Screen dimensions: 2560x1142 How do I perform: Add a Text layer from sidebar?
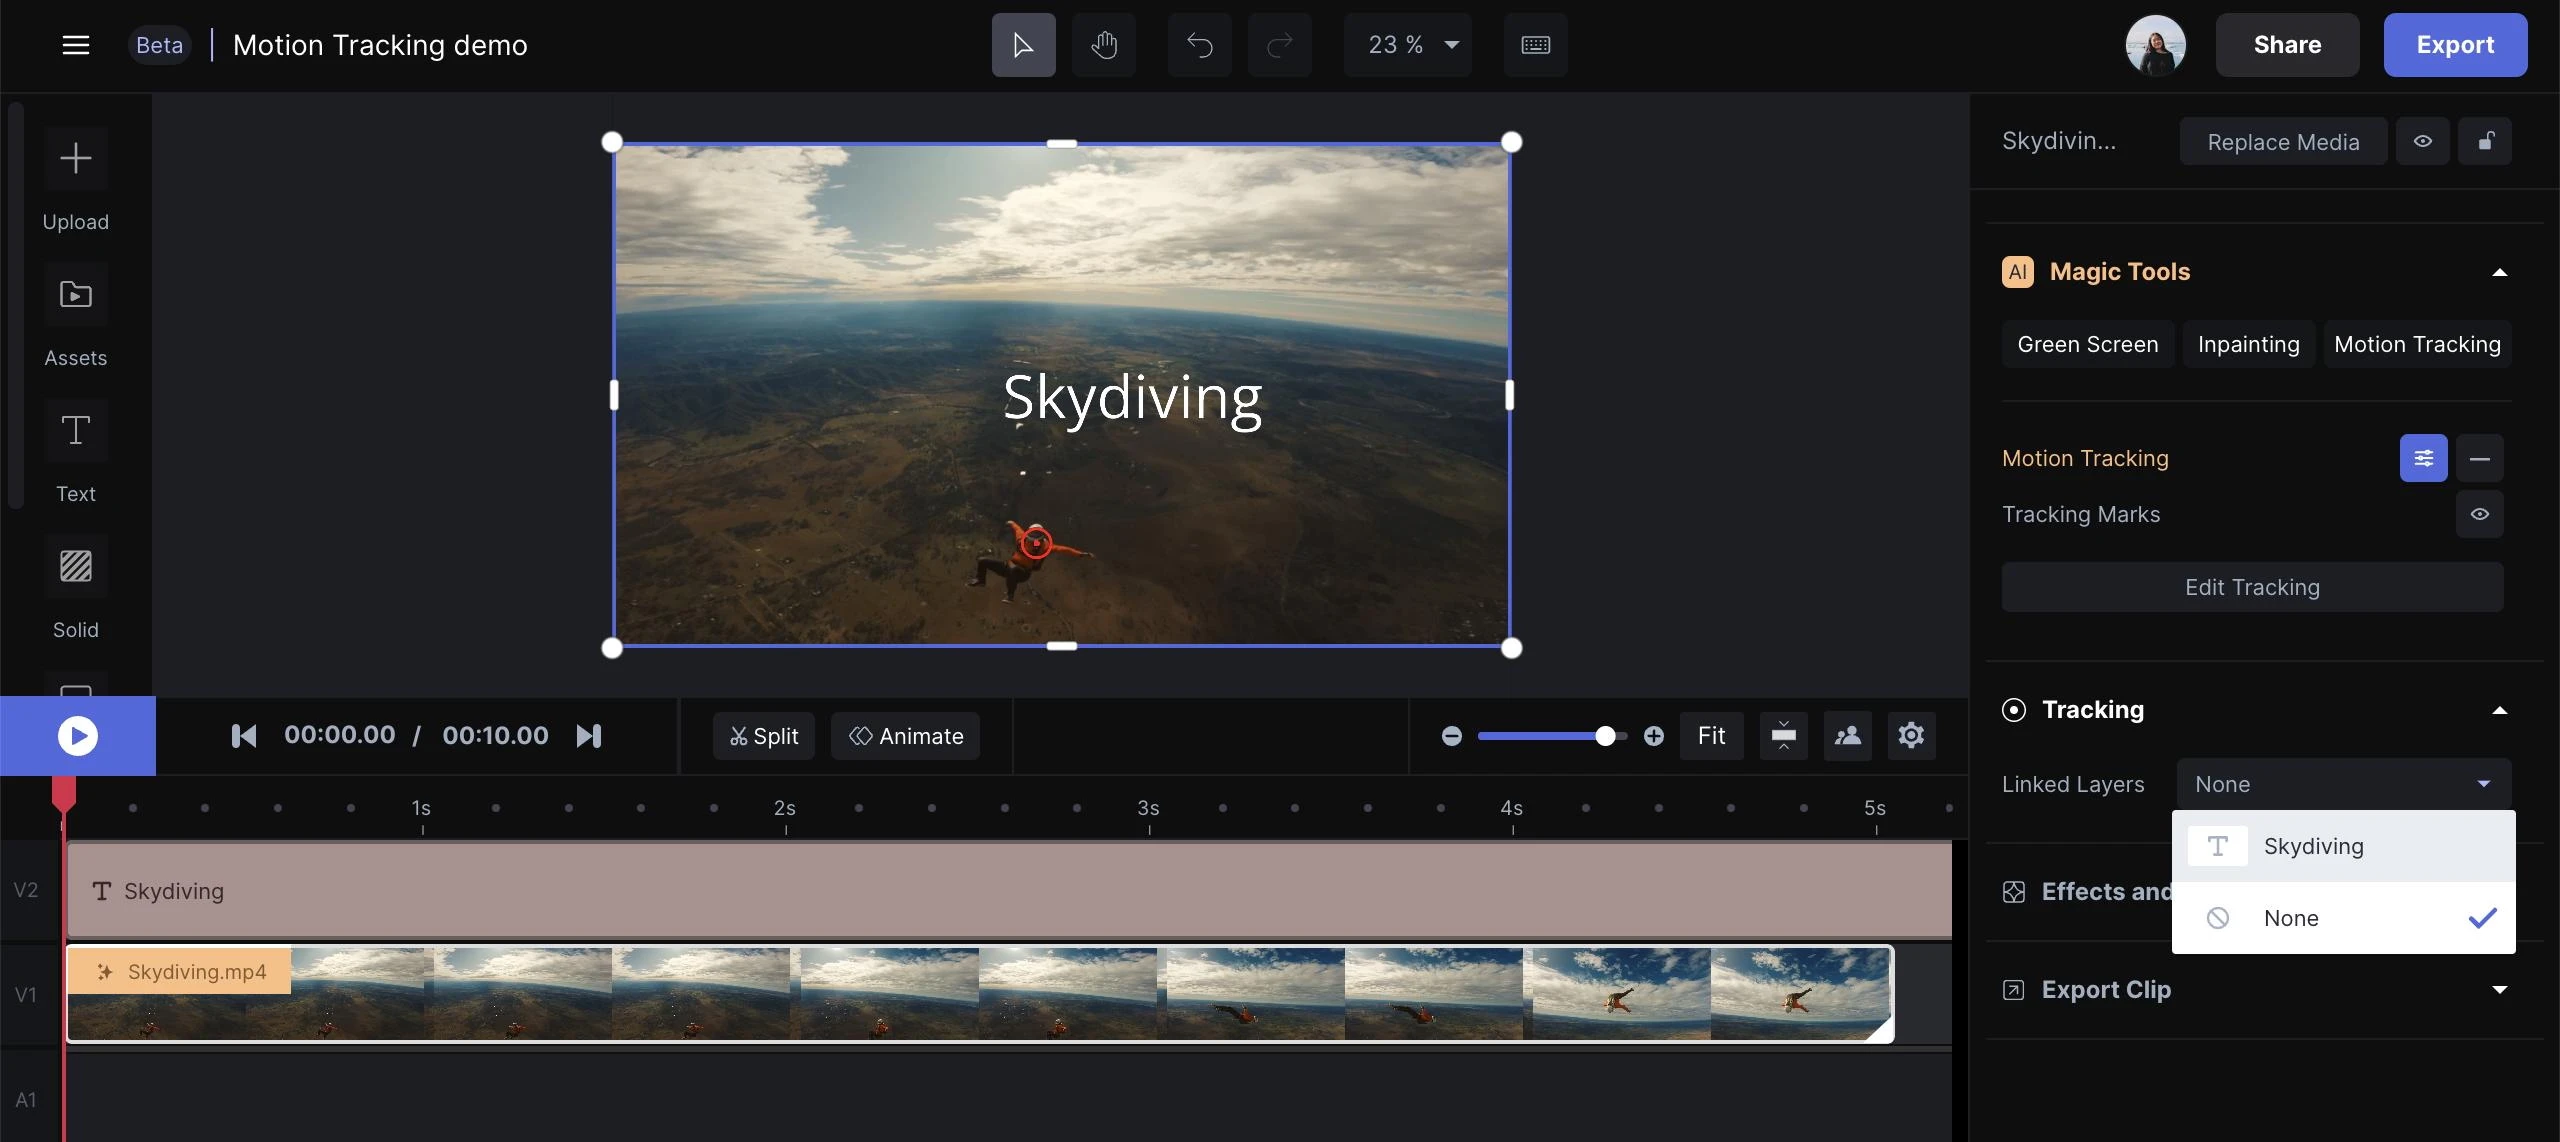[x=76, y=430]
